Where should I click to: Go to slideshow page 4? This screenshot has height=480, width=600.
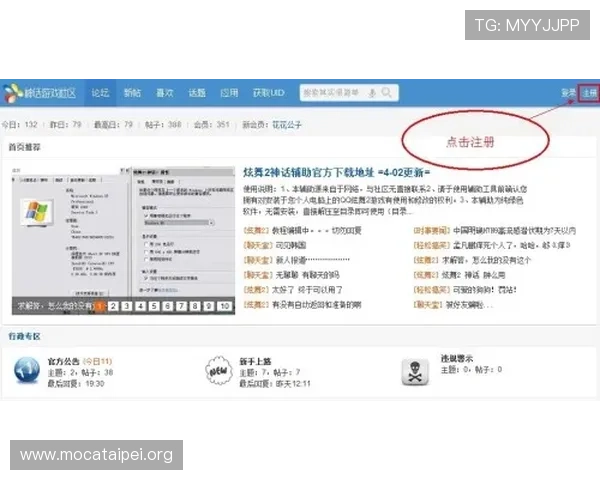[140, 306]
